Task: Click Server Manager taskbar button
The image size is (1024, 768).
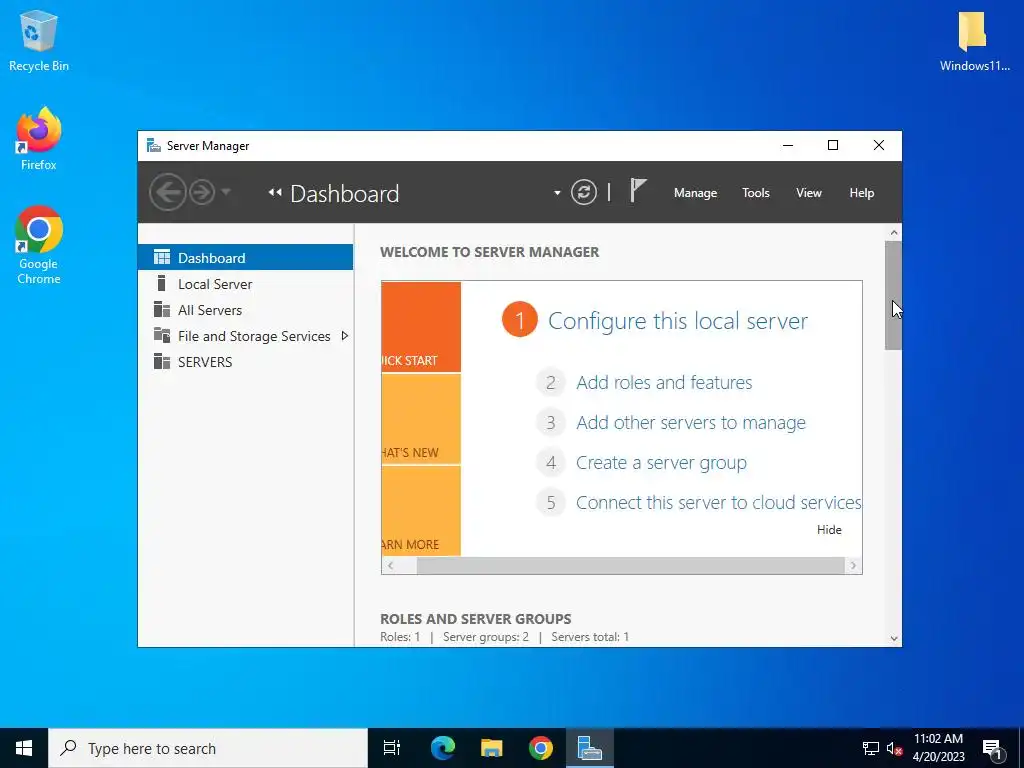Action: click(589, 748)
